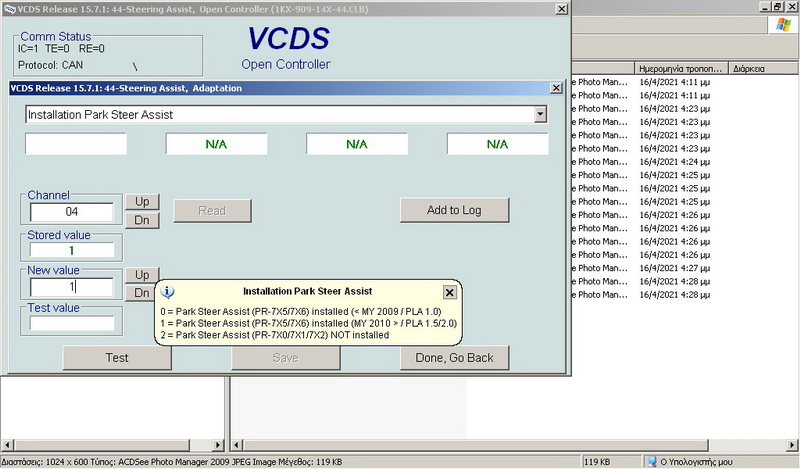Image resolution: width=800 pixels, height=469 pixels.
Task: Click Done, Go Back button
Action: coord(454,358)
